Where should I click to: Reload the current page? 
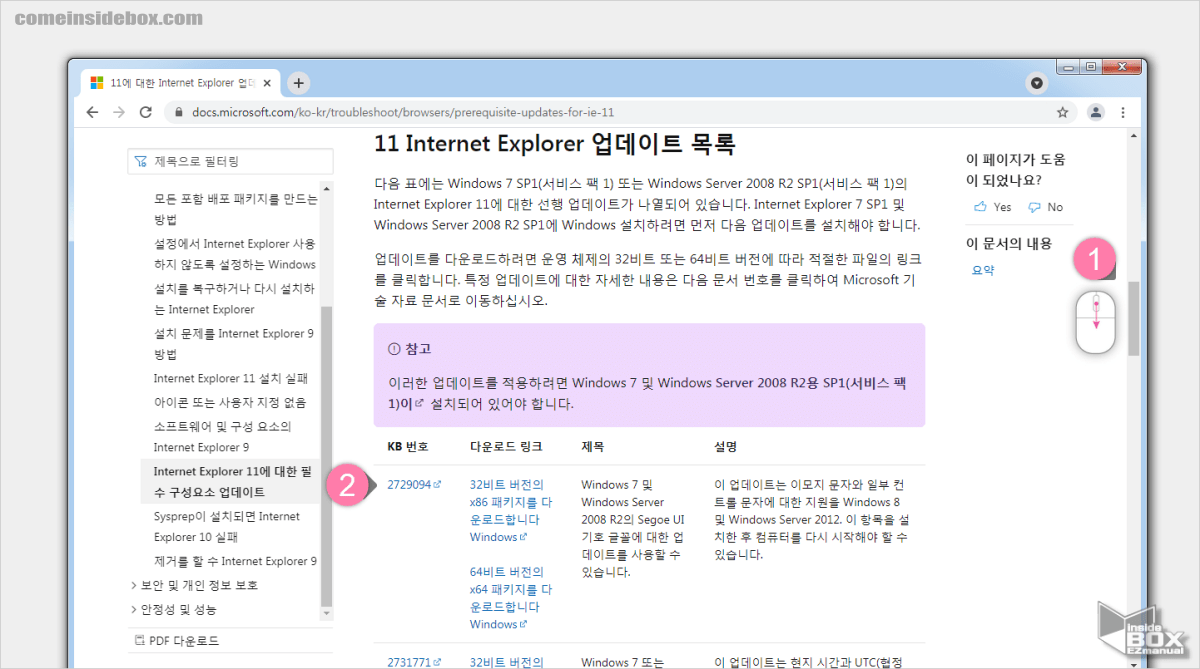coord(144,112)
